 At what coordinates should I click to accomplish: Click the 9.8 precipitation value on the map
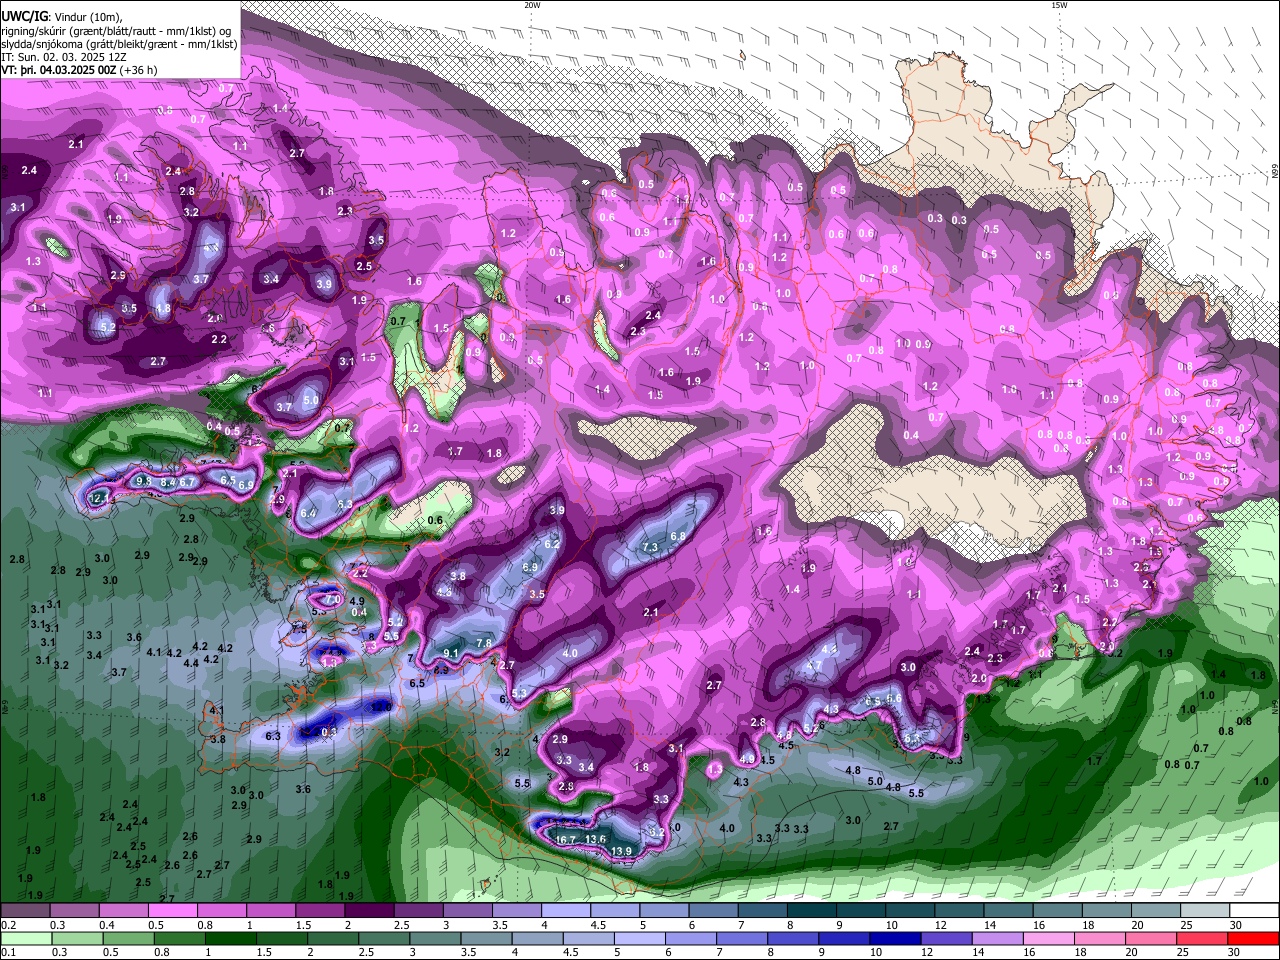tap(143, 481)
